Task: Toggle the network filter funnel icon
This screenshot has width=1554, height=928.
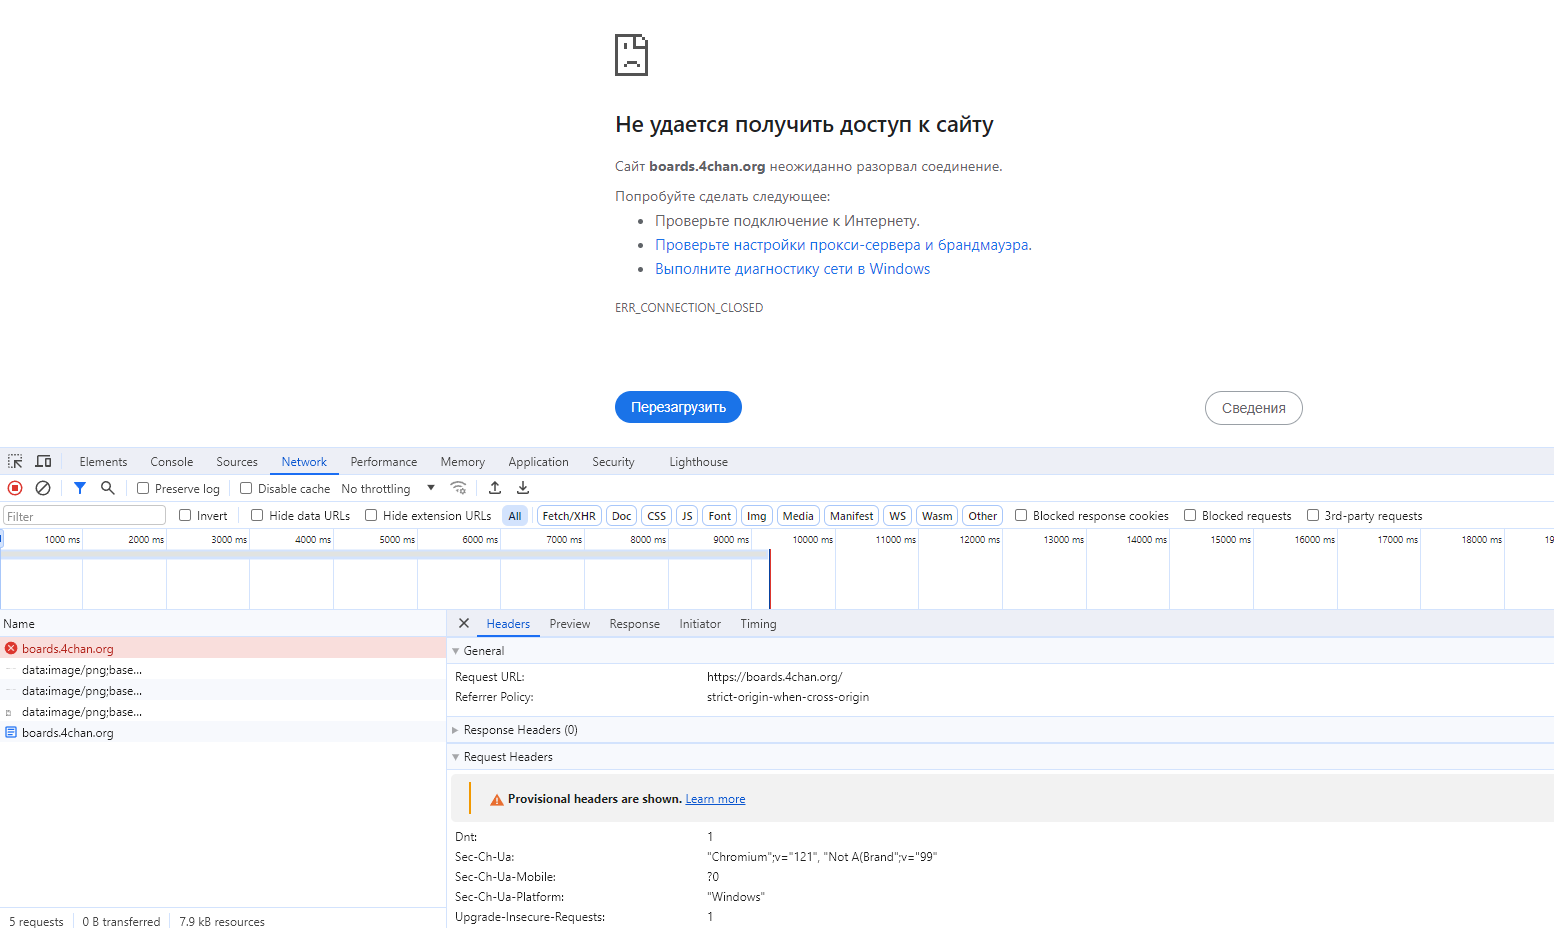Action: [x=80, y=488]
